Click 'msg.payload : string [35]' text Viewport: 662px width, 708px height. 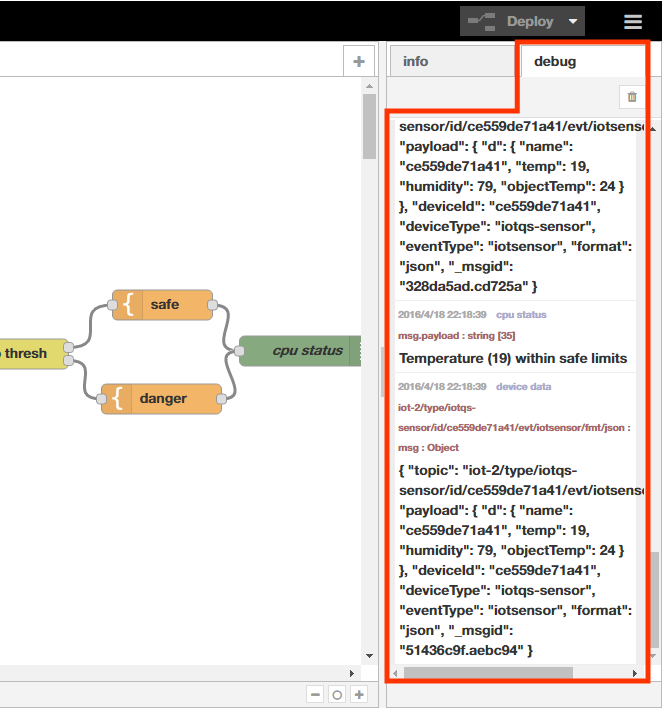(457, 335)
